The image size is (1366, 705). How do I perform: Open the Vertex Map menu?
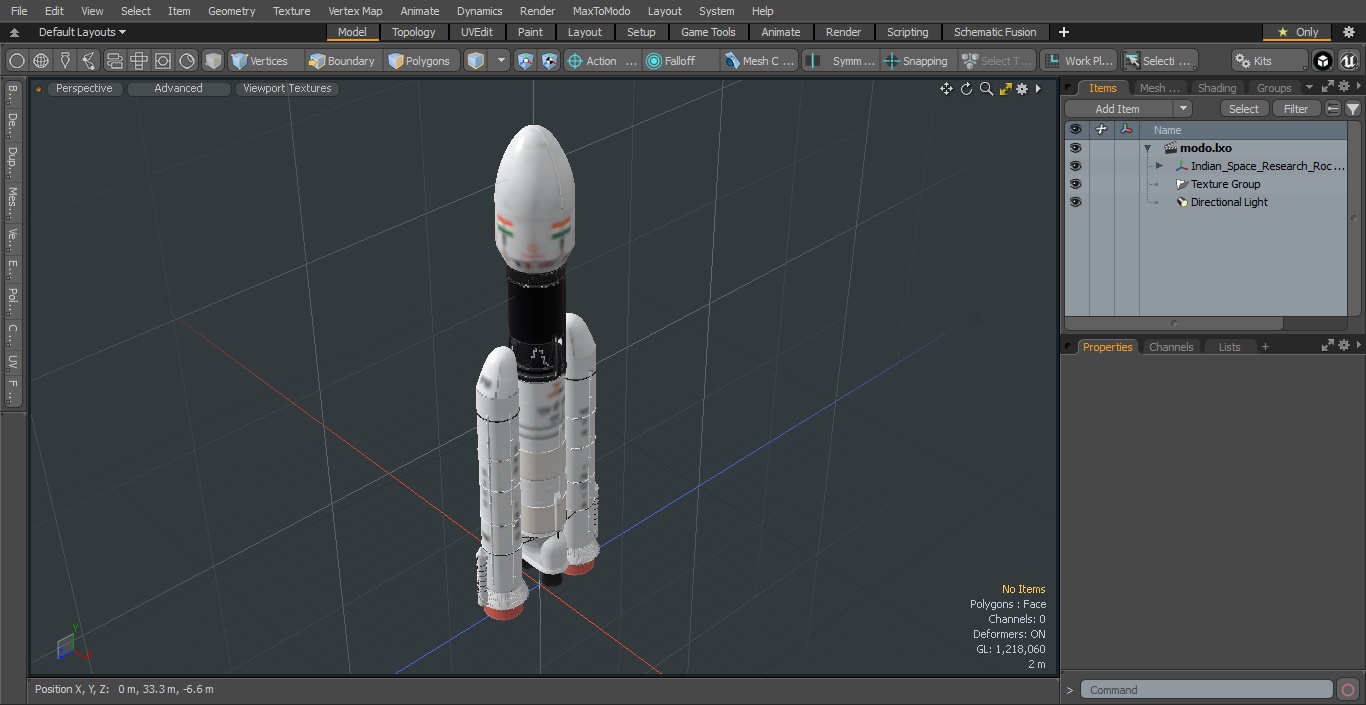pos(355,11)
